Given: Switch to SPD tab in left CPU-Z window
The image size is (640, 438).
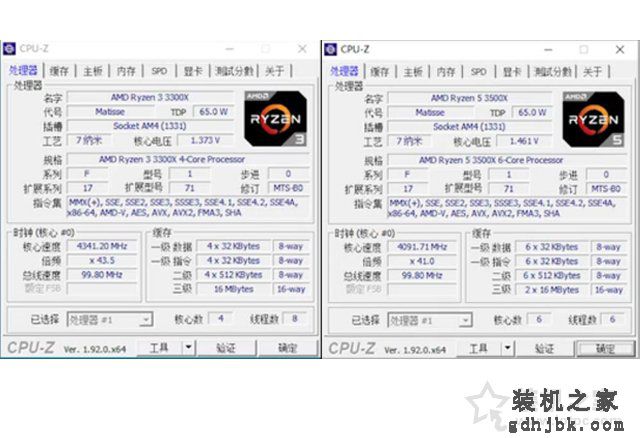Looking at the screenshot, I should (159, 71).
